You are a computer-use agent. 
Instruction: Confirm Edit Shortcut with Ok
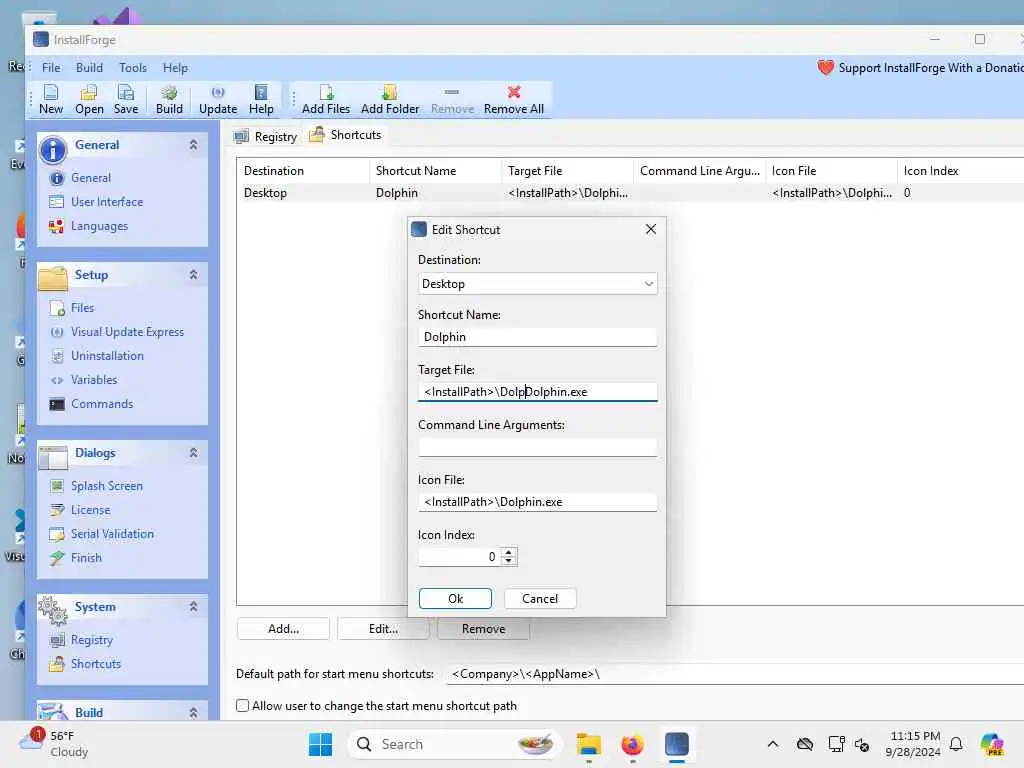tap(455, 599)
